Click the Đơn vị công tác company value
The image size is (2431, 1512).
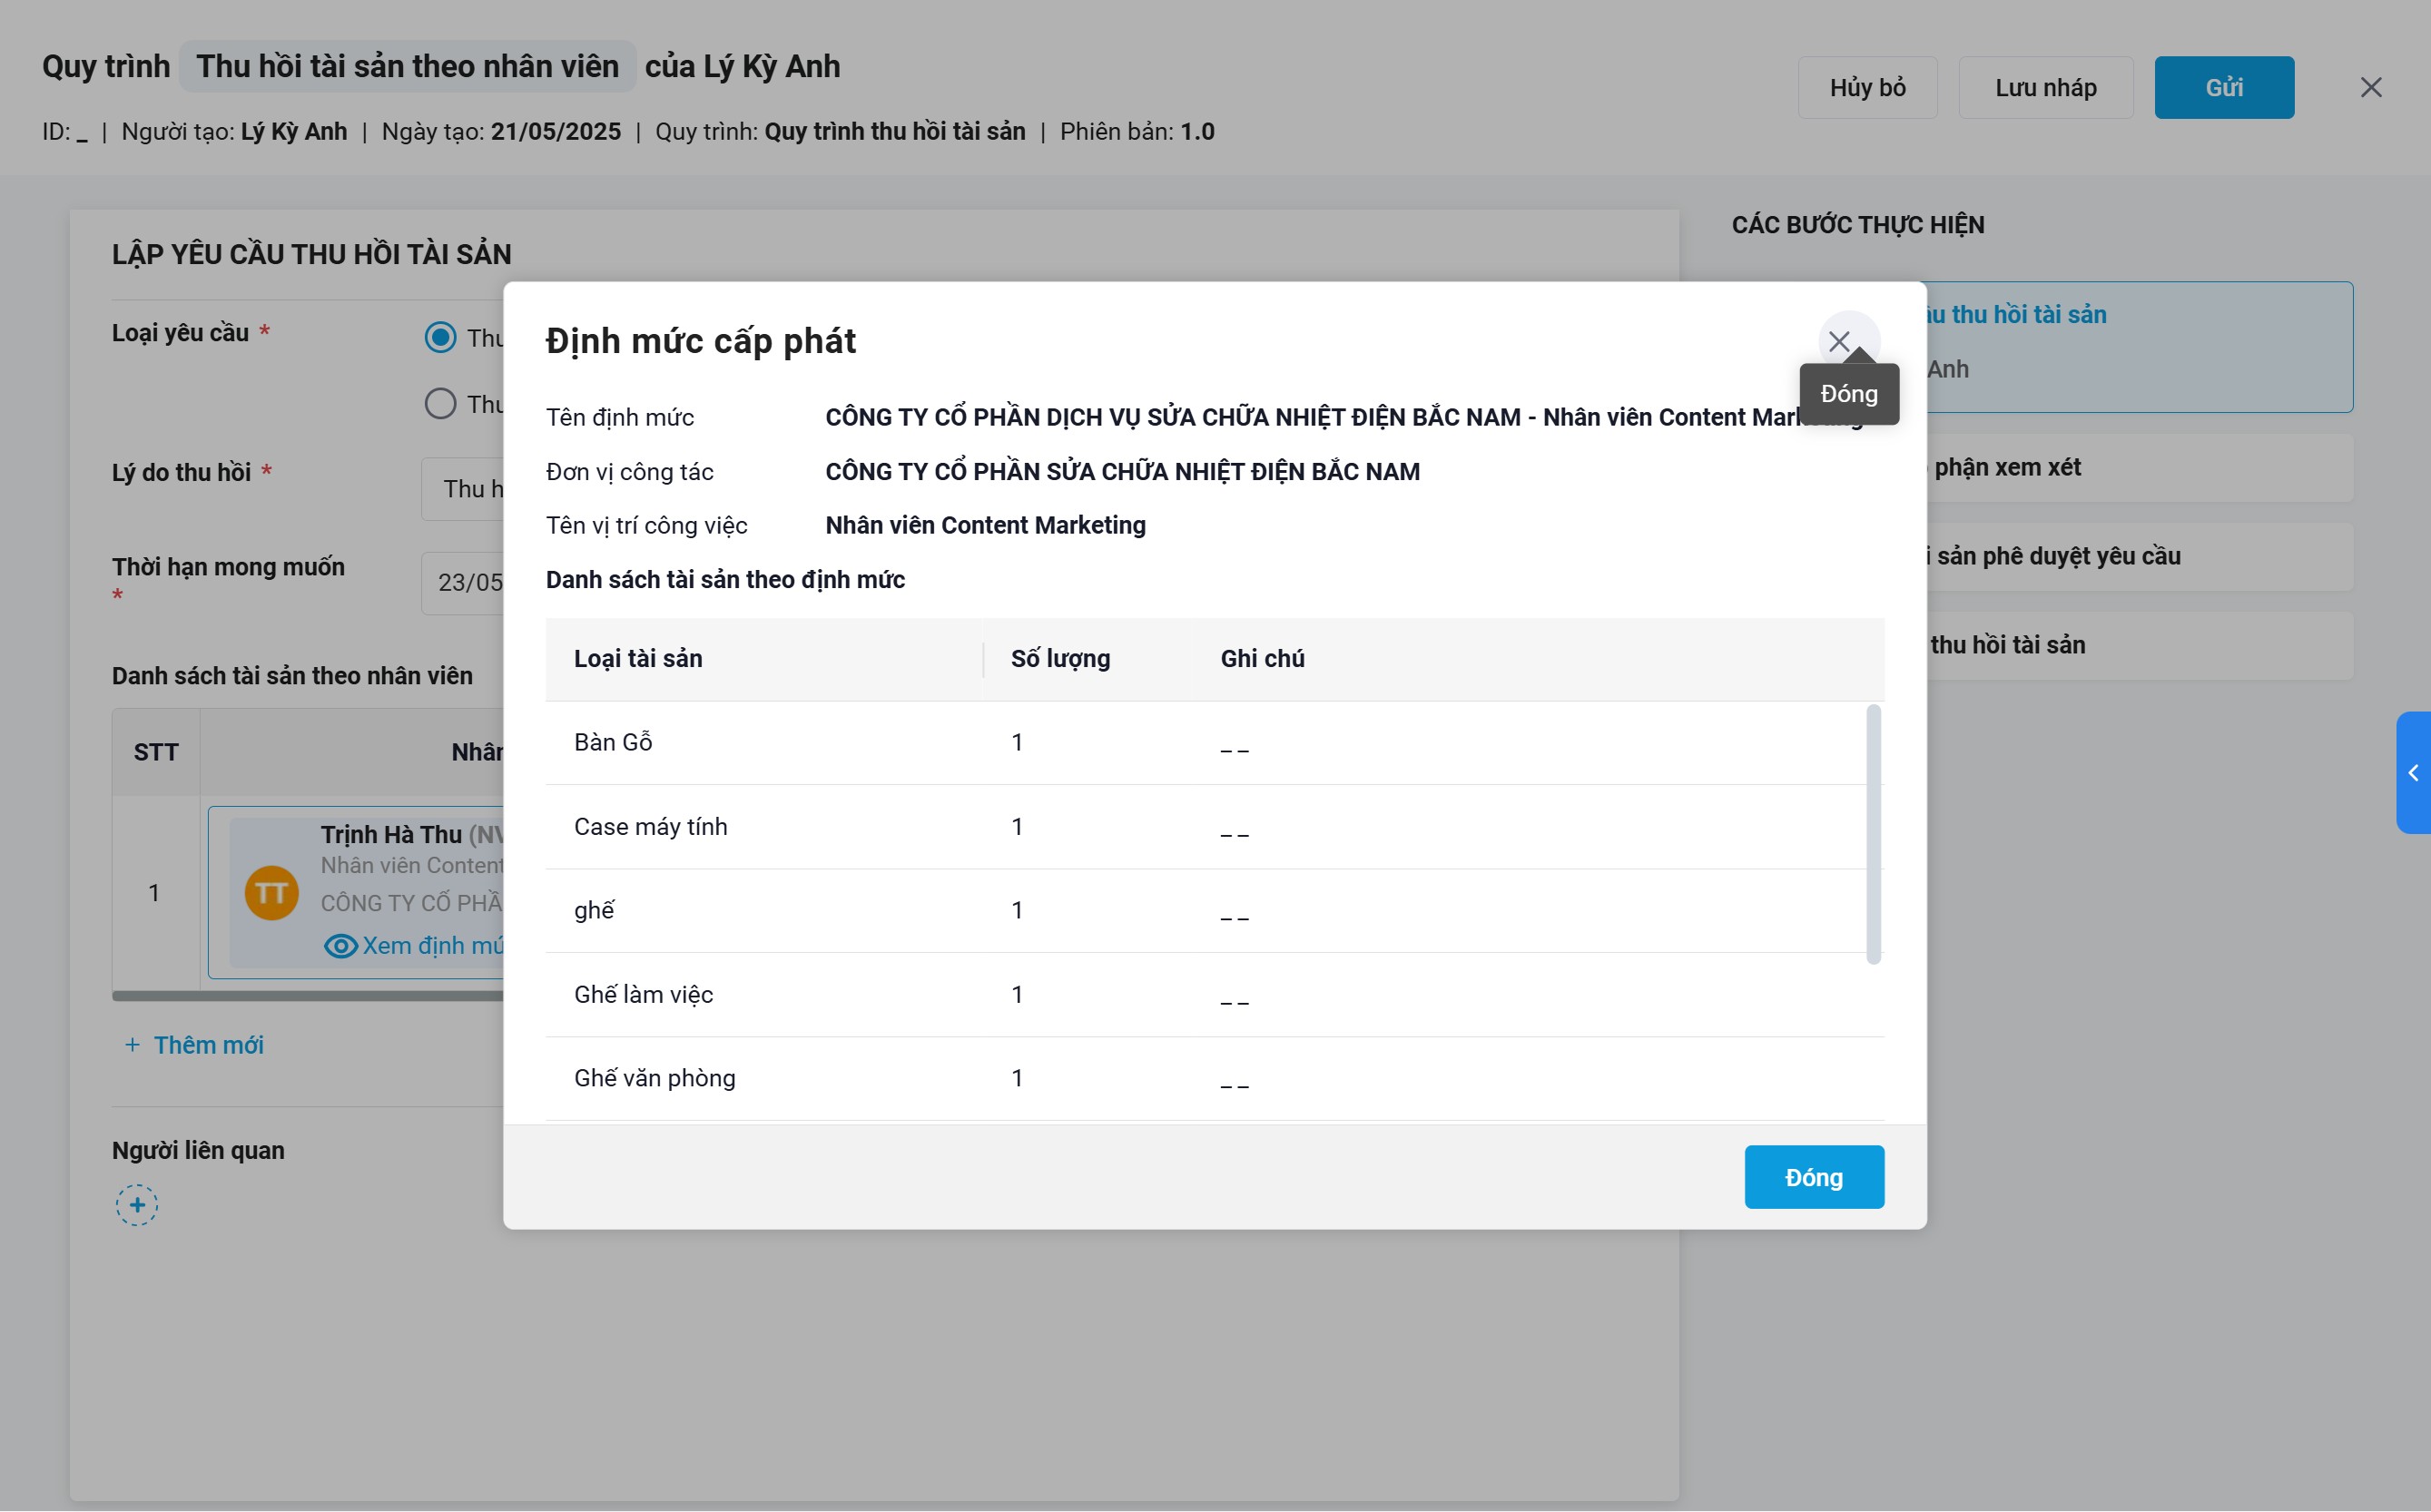pyautogui.click(x=1122, y=472)
